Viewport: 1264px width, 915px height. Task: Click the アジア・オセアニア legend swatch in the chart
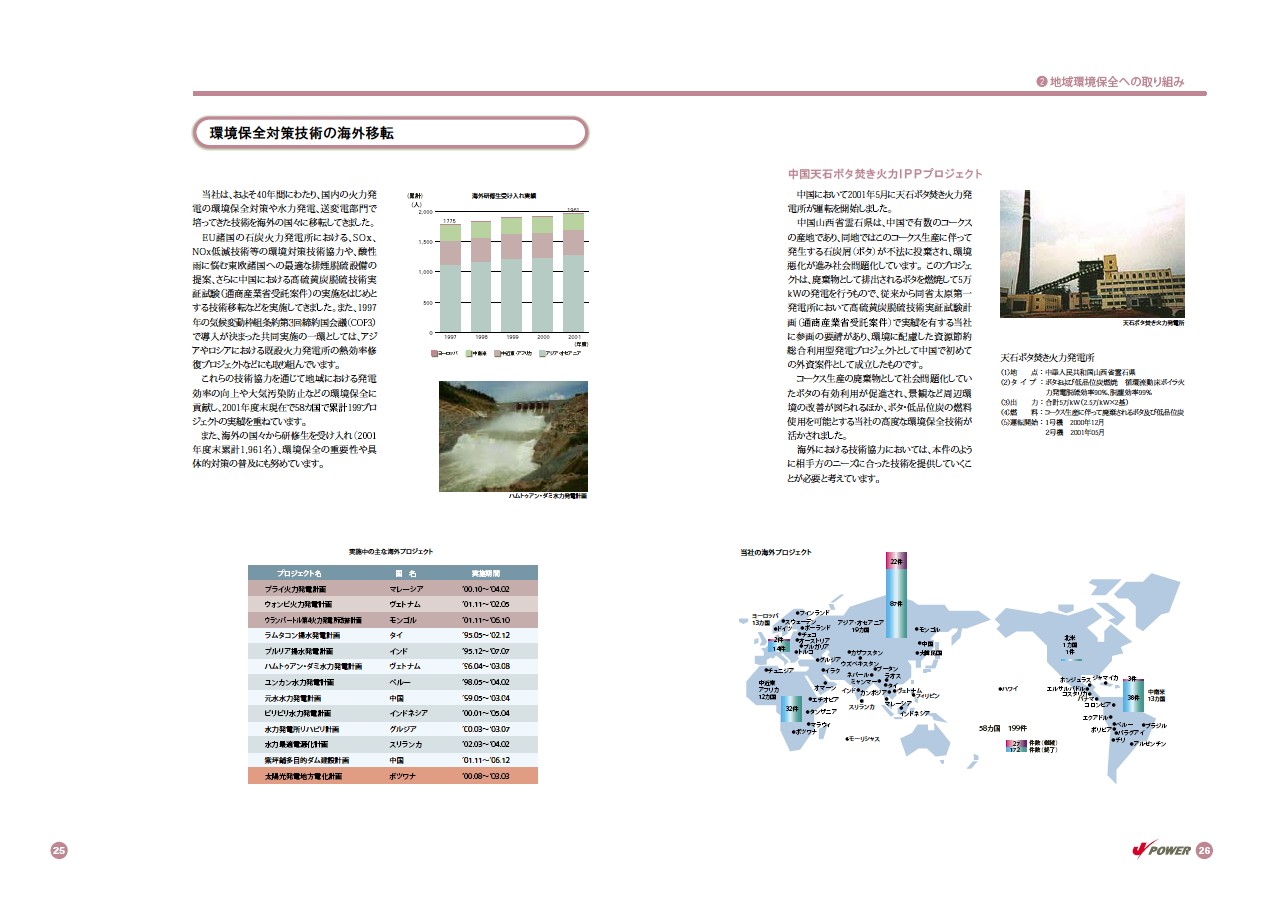click(541, 353)
